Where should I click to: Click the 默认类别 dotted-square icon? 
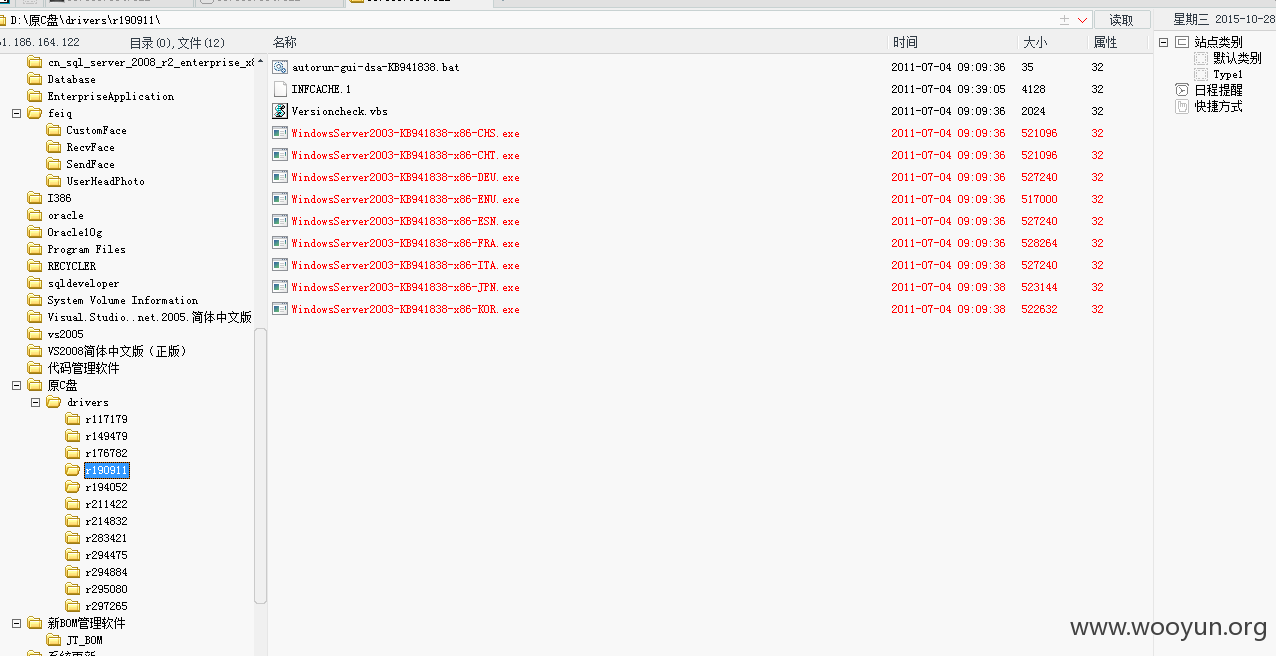pos(1201,58)
